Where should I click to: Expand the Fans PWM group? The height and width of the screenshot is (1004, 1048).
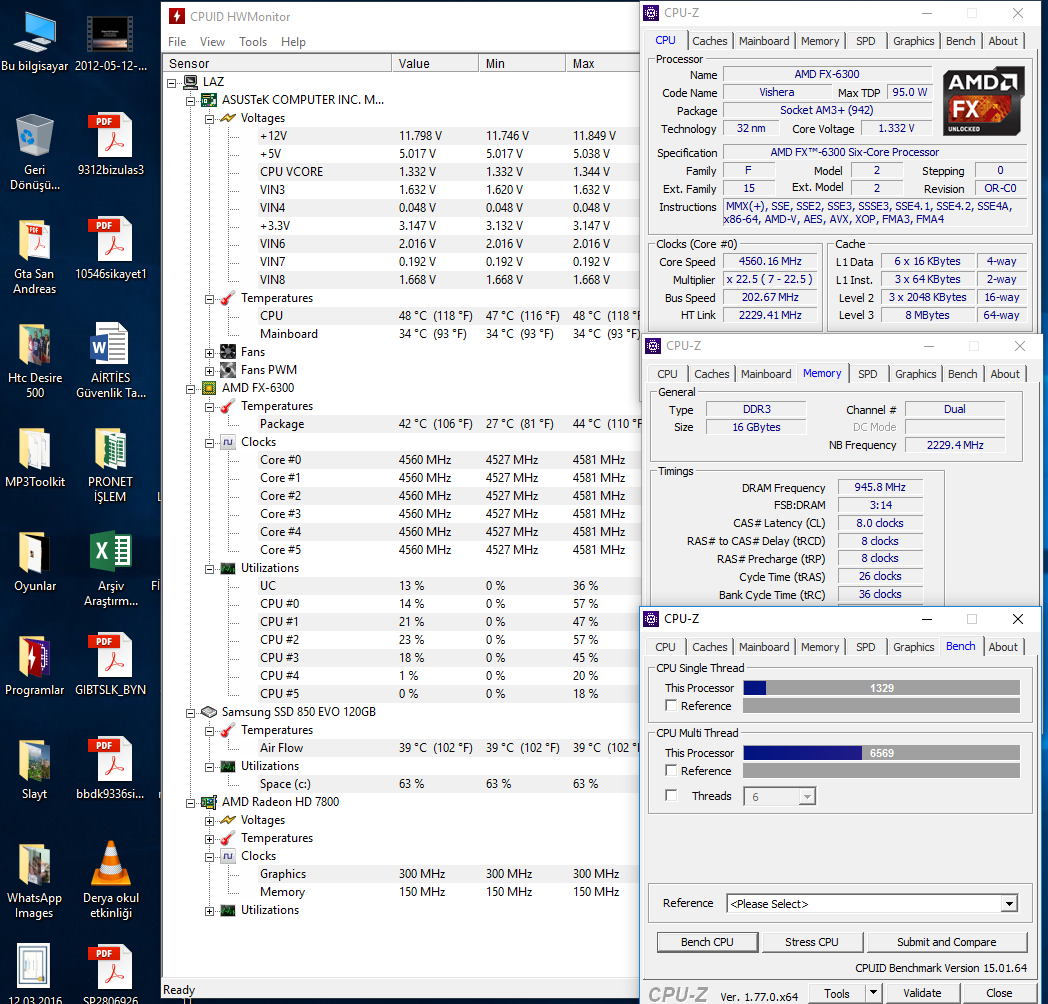[209, 371]
